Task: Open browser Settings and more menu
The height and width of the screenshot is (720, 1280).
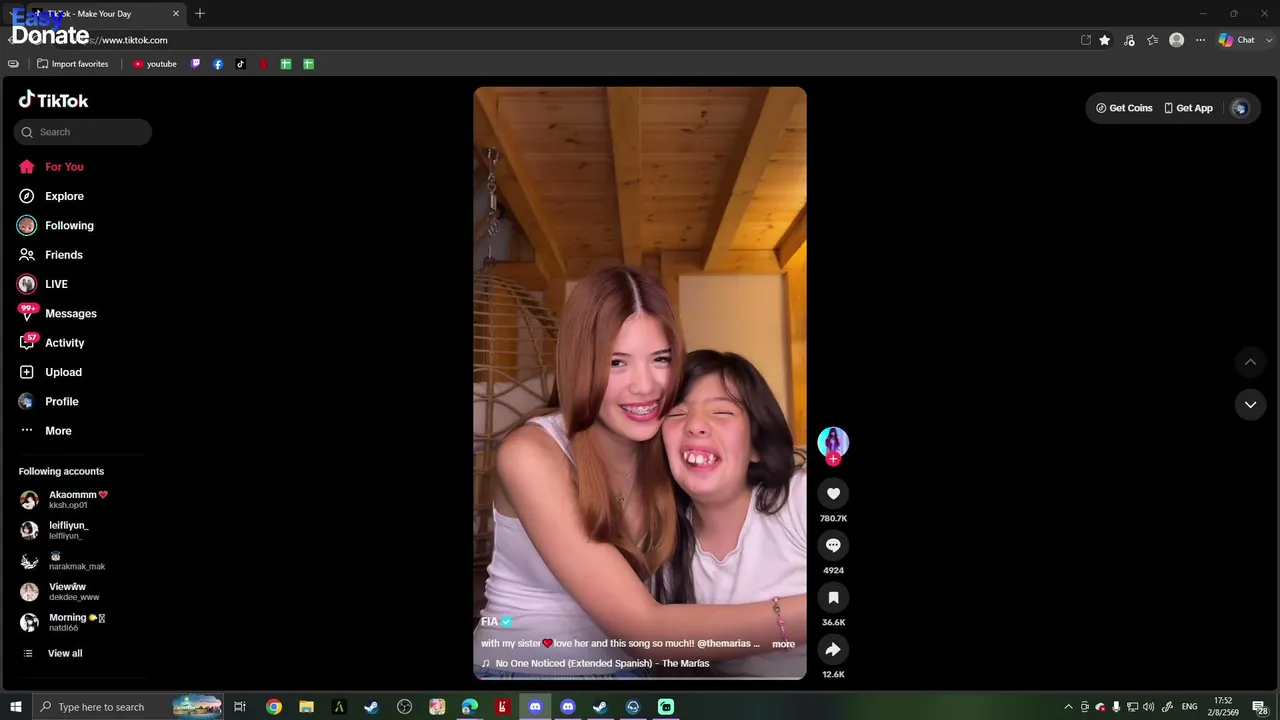Action: tap(1200, 40)
